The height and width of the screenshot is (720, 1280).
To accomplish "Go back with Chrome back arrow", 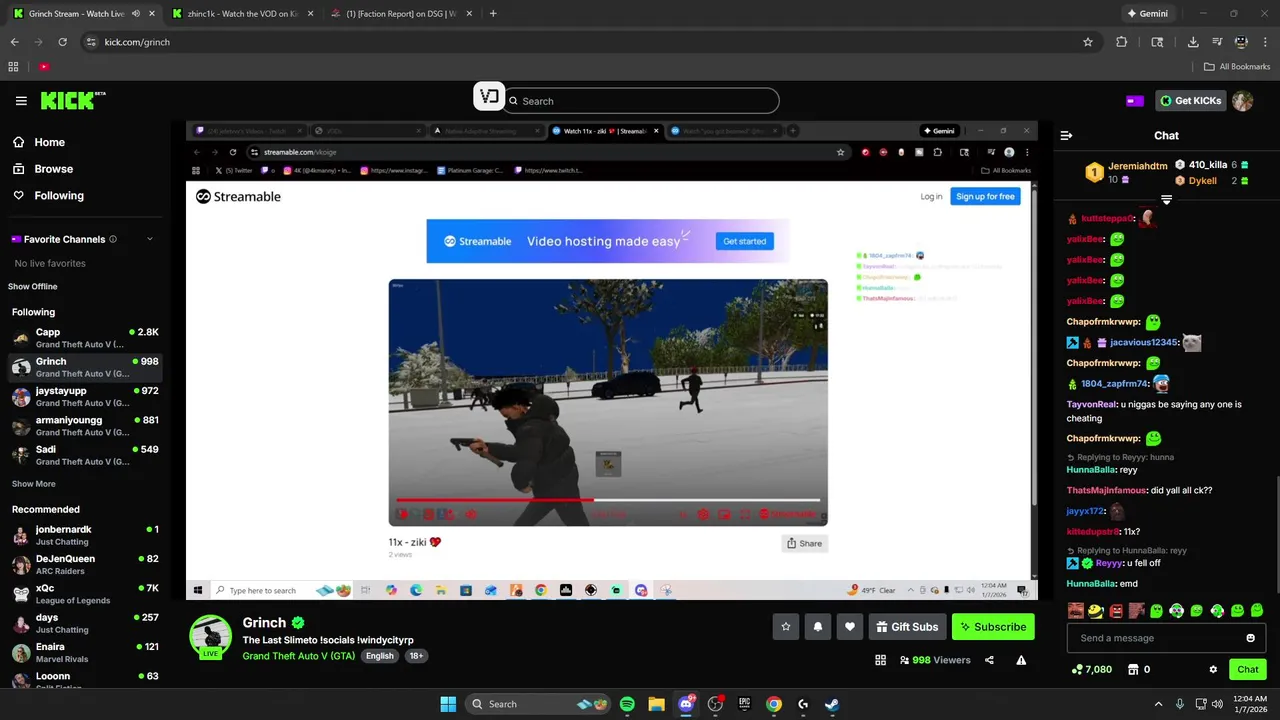I will click(14, 42).
